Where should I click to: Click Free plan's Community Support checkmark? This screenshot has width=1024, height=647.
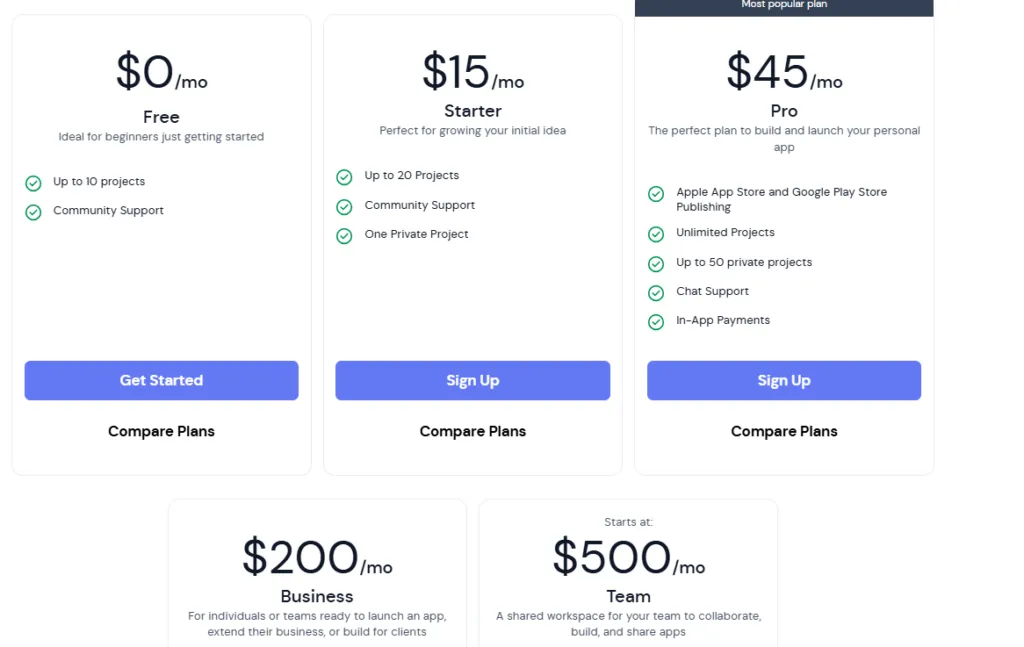coord(33,212)
